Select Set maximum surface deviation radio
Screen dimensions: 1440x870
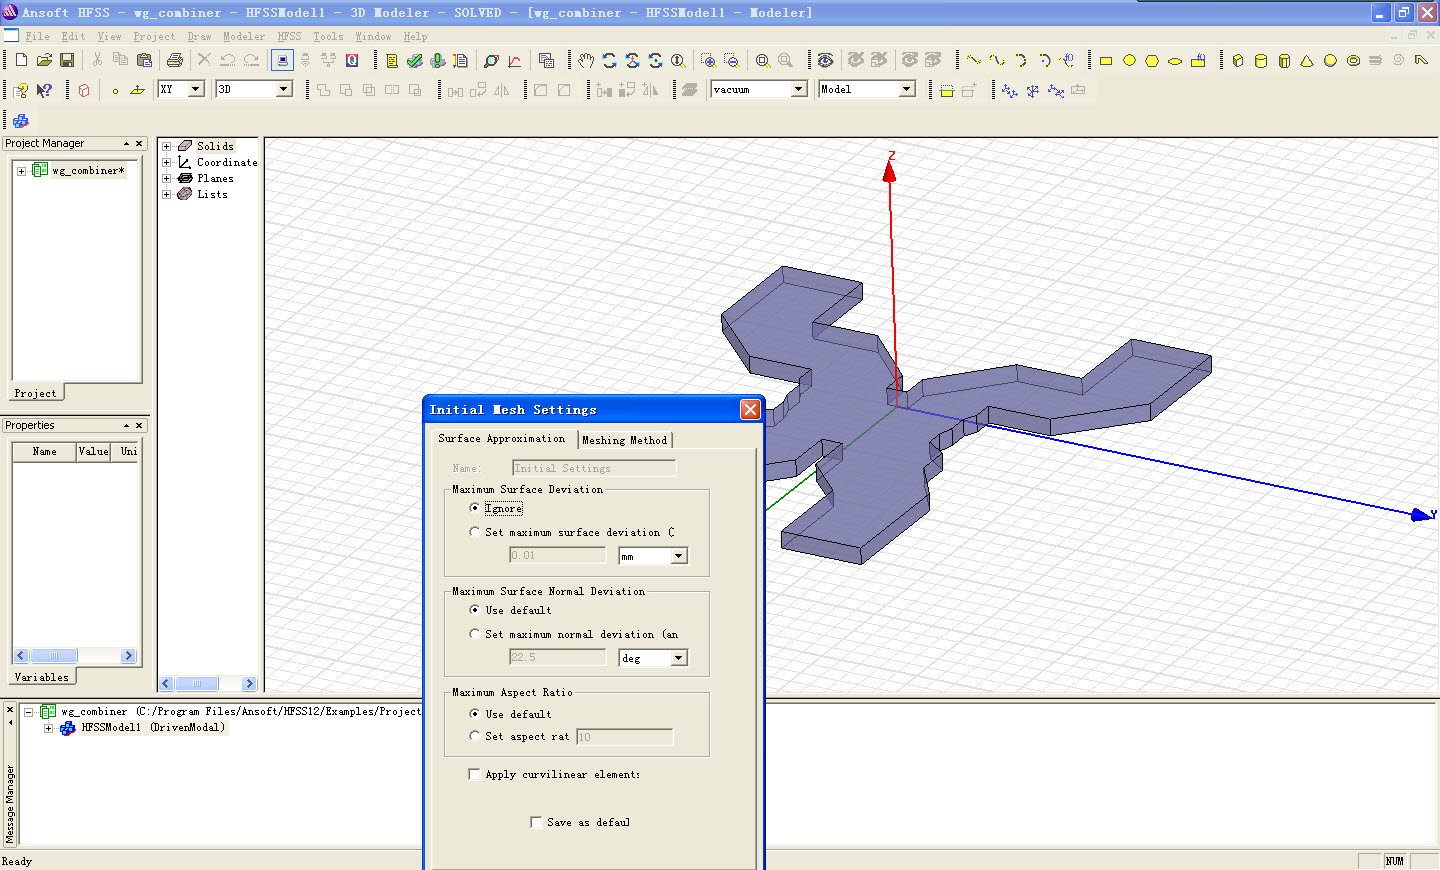[475, 532]
